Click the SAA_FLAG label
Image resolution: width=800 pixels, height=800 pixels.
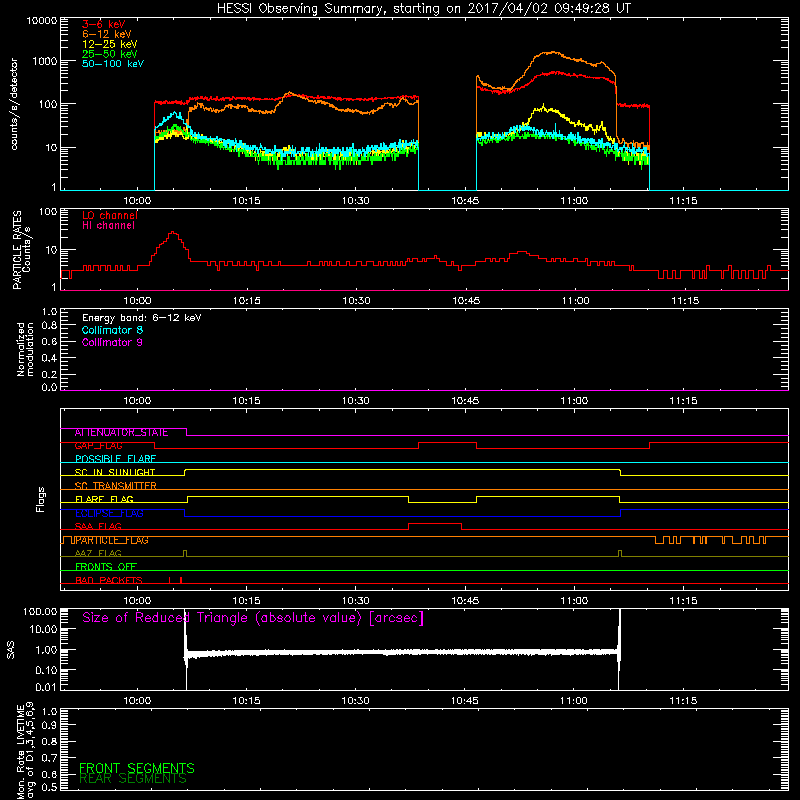(98, 526)
